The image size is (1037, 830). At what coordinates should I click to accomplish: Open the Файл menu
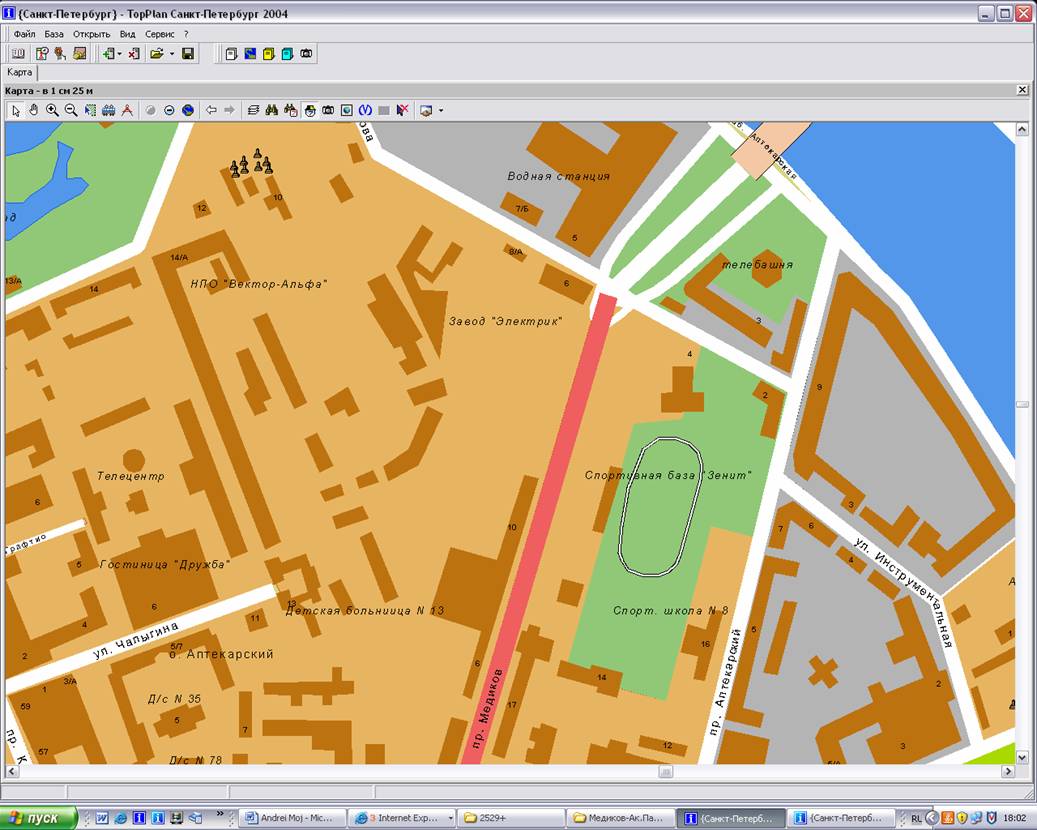pyautogui.click(x=24, y=34)
